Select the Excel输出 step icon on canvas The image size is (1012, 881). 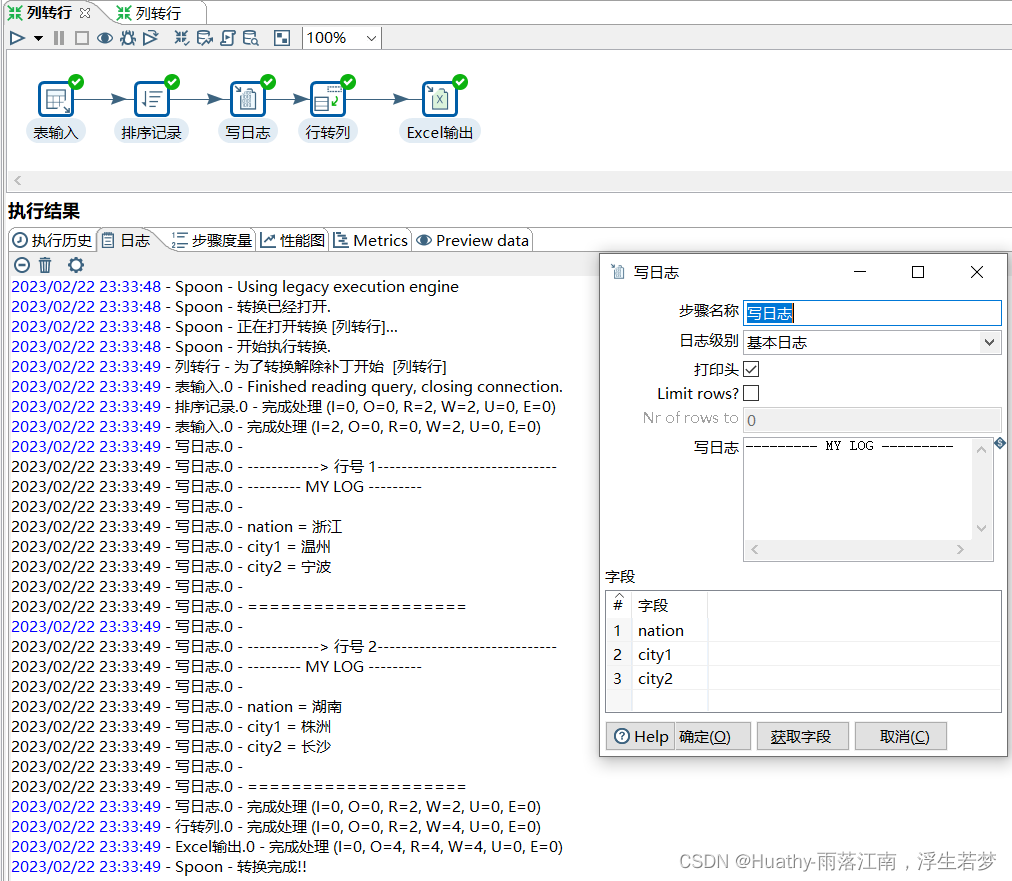[440, 99]
